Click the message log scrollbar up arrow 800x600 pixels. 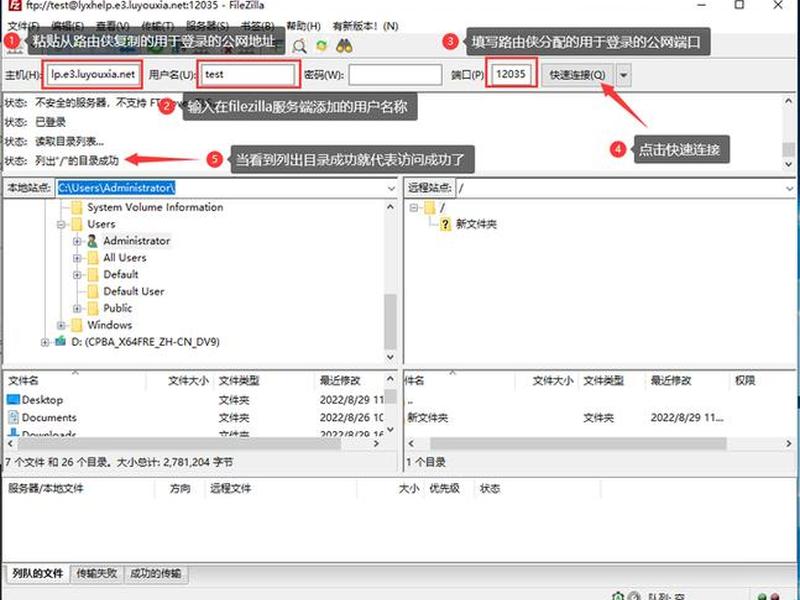[789, 101]
